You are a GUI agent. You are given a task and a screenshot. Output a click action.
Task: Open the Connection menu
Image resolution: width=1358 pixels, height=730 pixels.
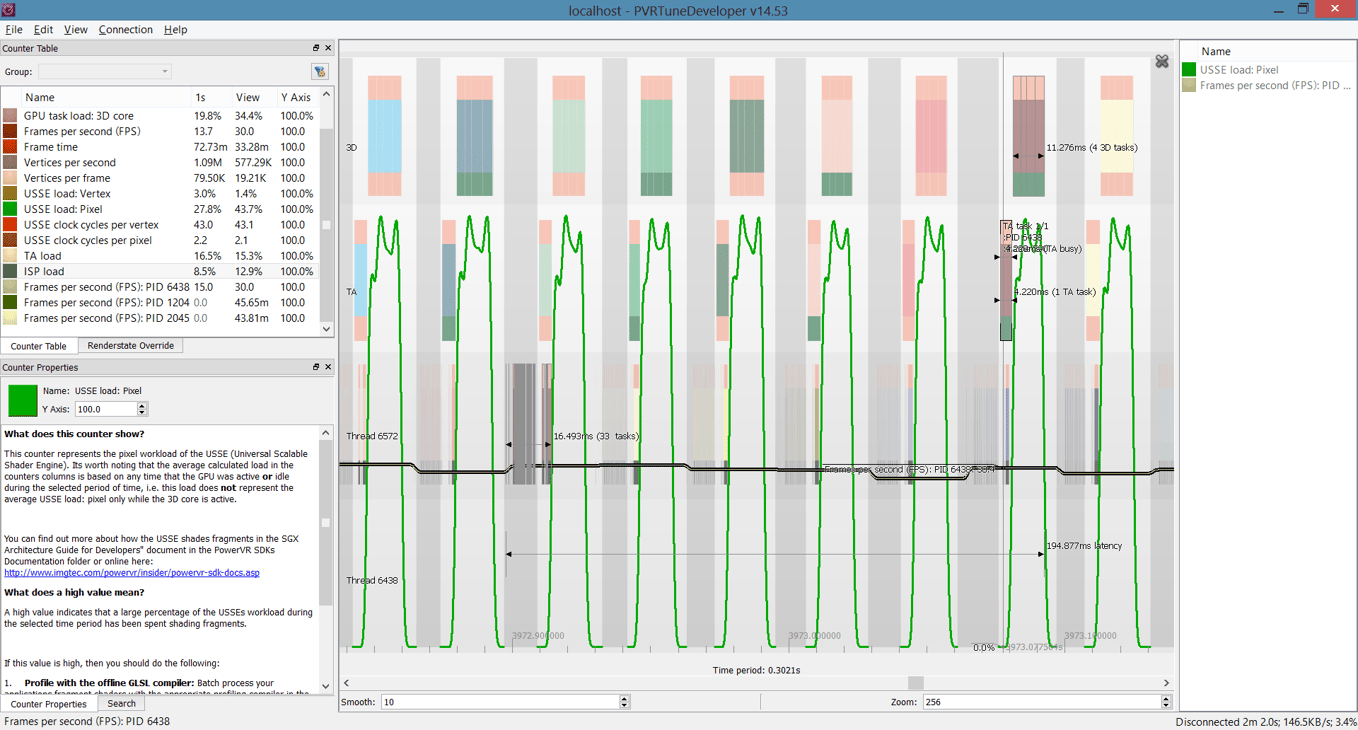click(125, 29)
